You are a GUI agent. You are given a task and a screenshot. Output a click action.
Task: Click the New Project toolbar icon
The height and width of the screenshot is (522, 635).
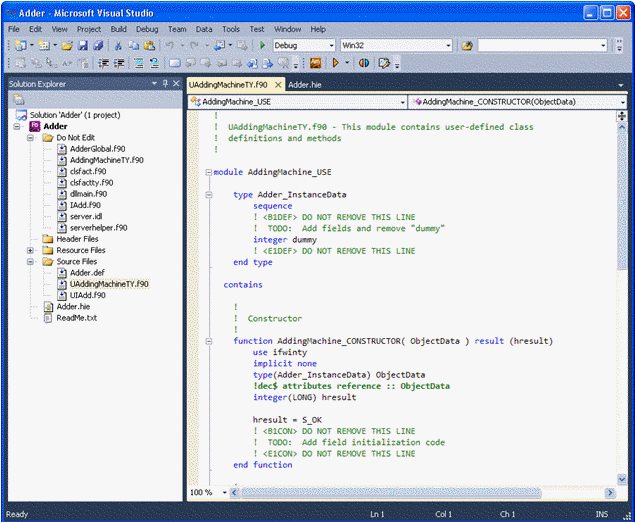(x=21, y=45)
